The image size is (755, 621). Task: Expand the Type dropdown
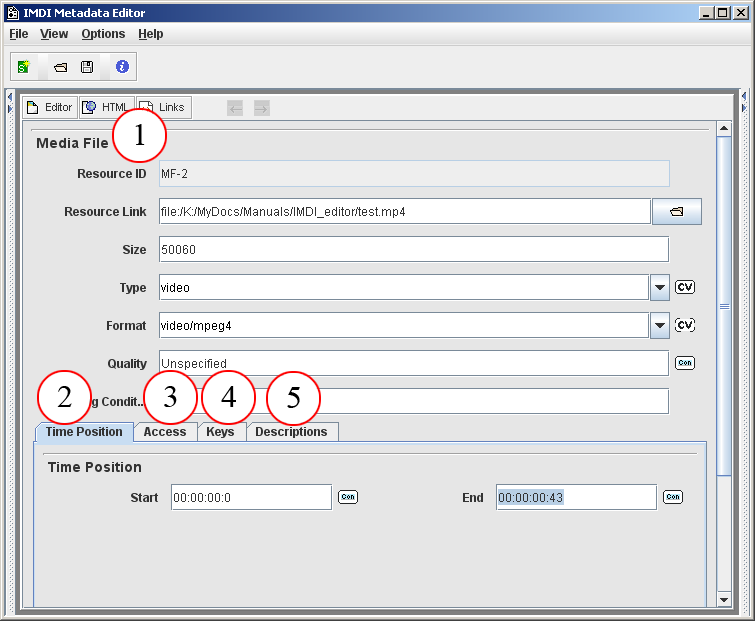point(660,287)
